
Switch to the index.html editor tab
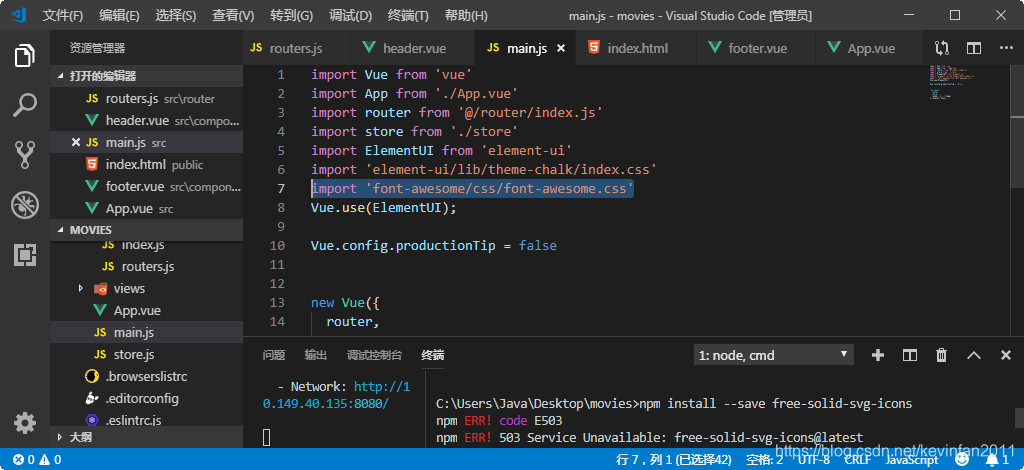(x=636, y=48)
